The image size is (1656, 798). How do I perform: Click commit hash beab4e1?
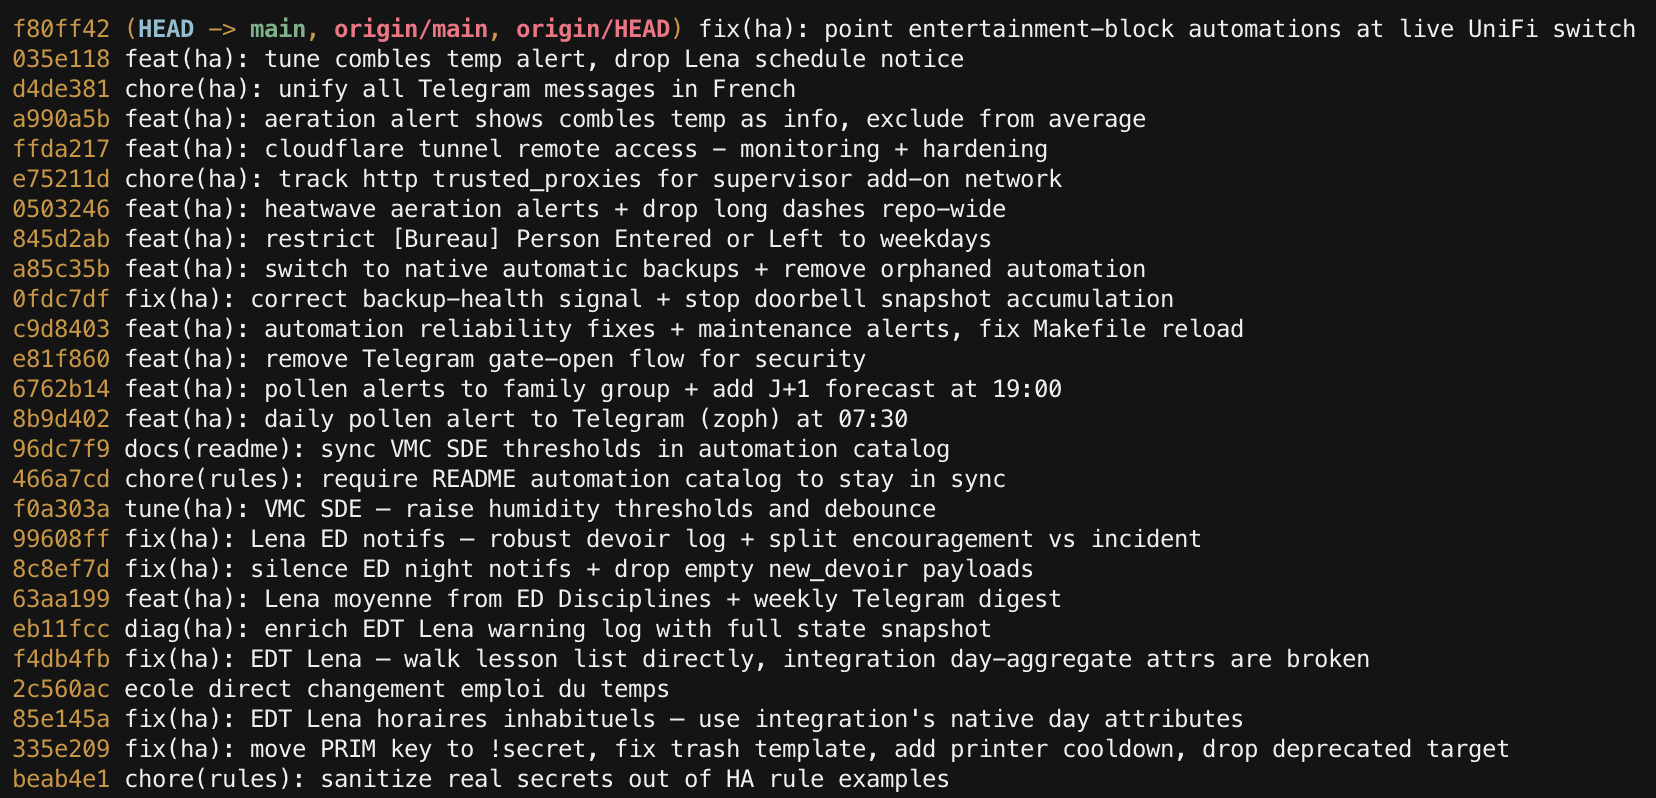(x=61, y=779)
